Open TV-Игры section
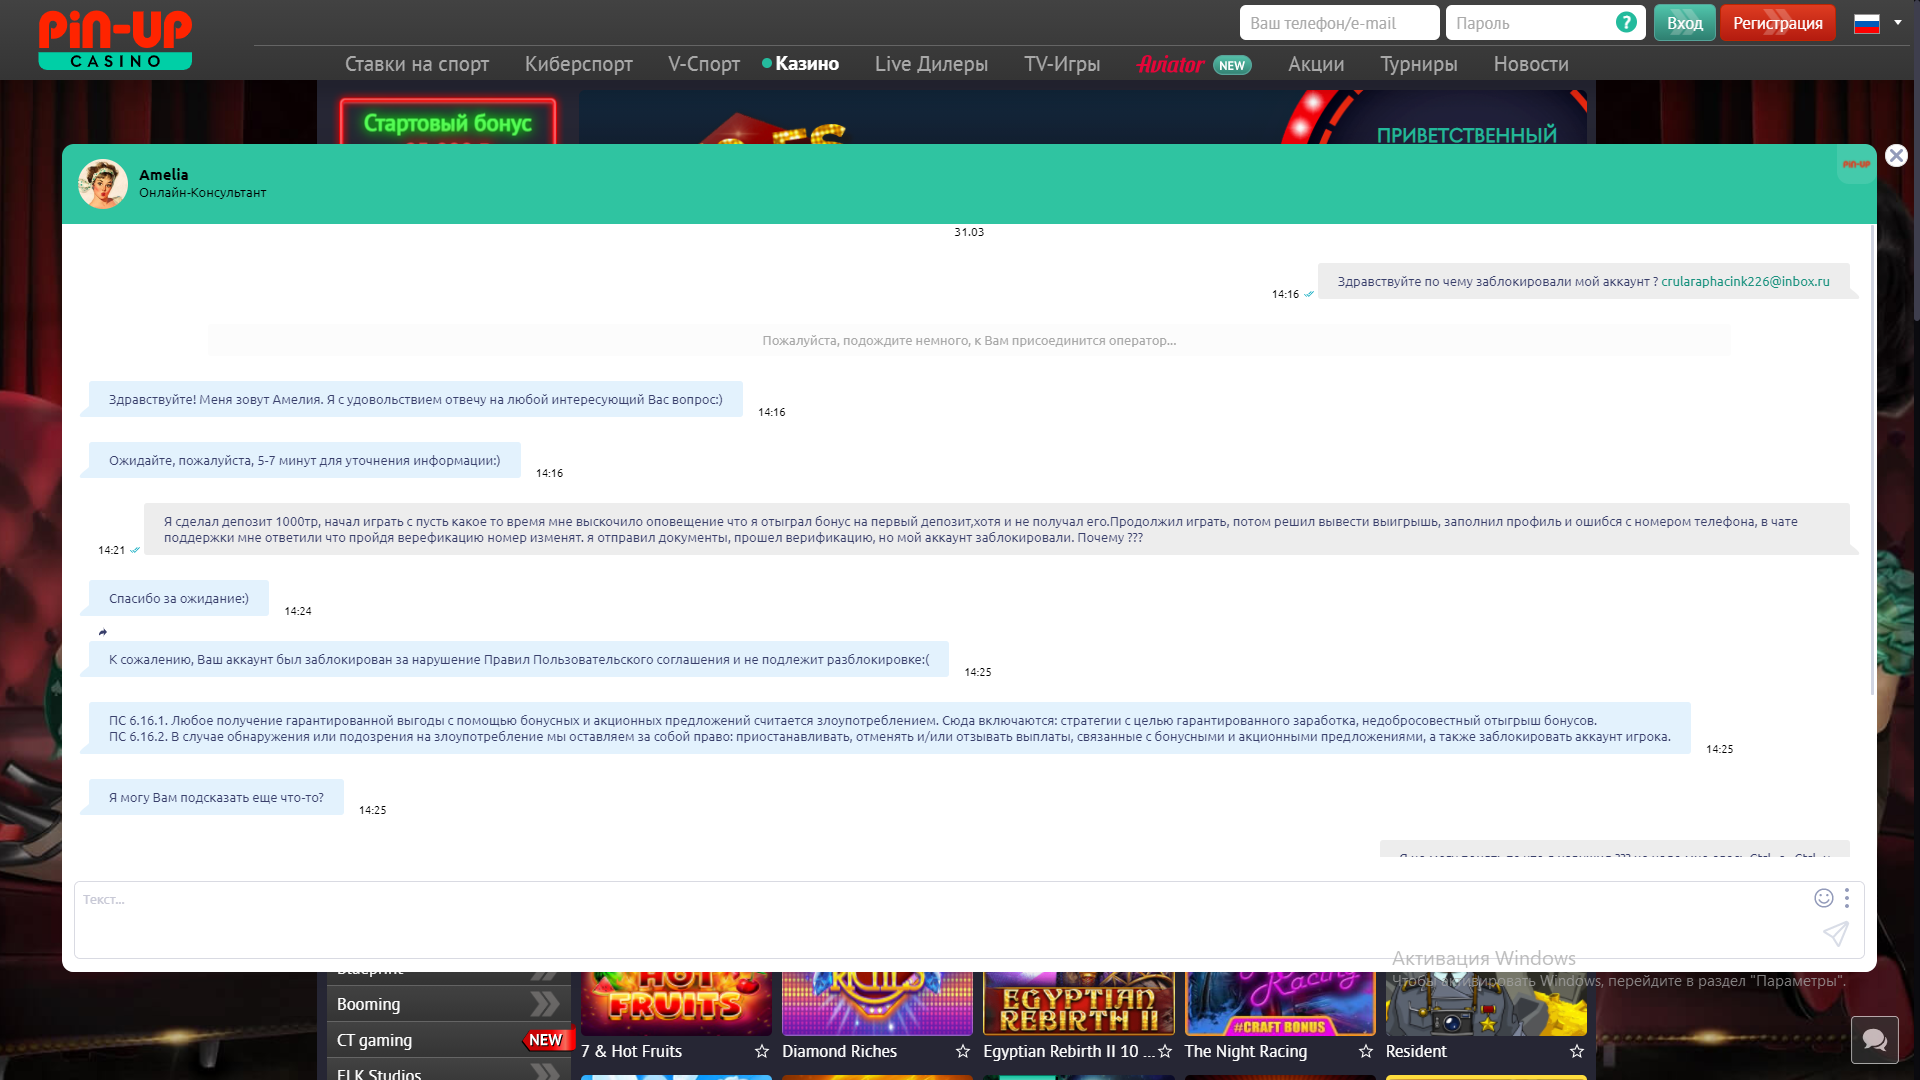This screenshot has width=1920, height=1080. (1062, 64)
